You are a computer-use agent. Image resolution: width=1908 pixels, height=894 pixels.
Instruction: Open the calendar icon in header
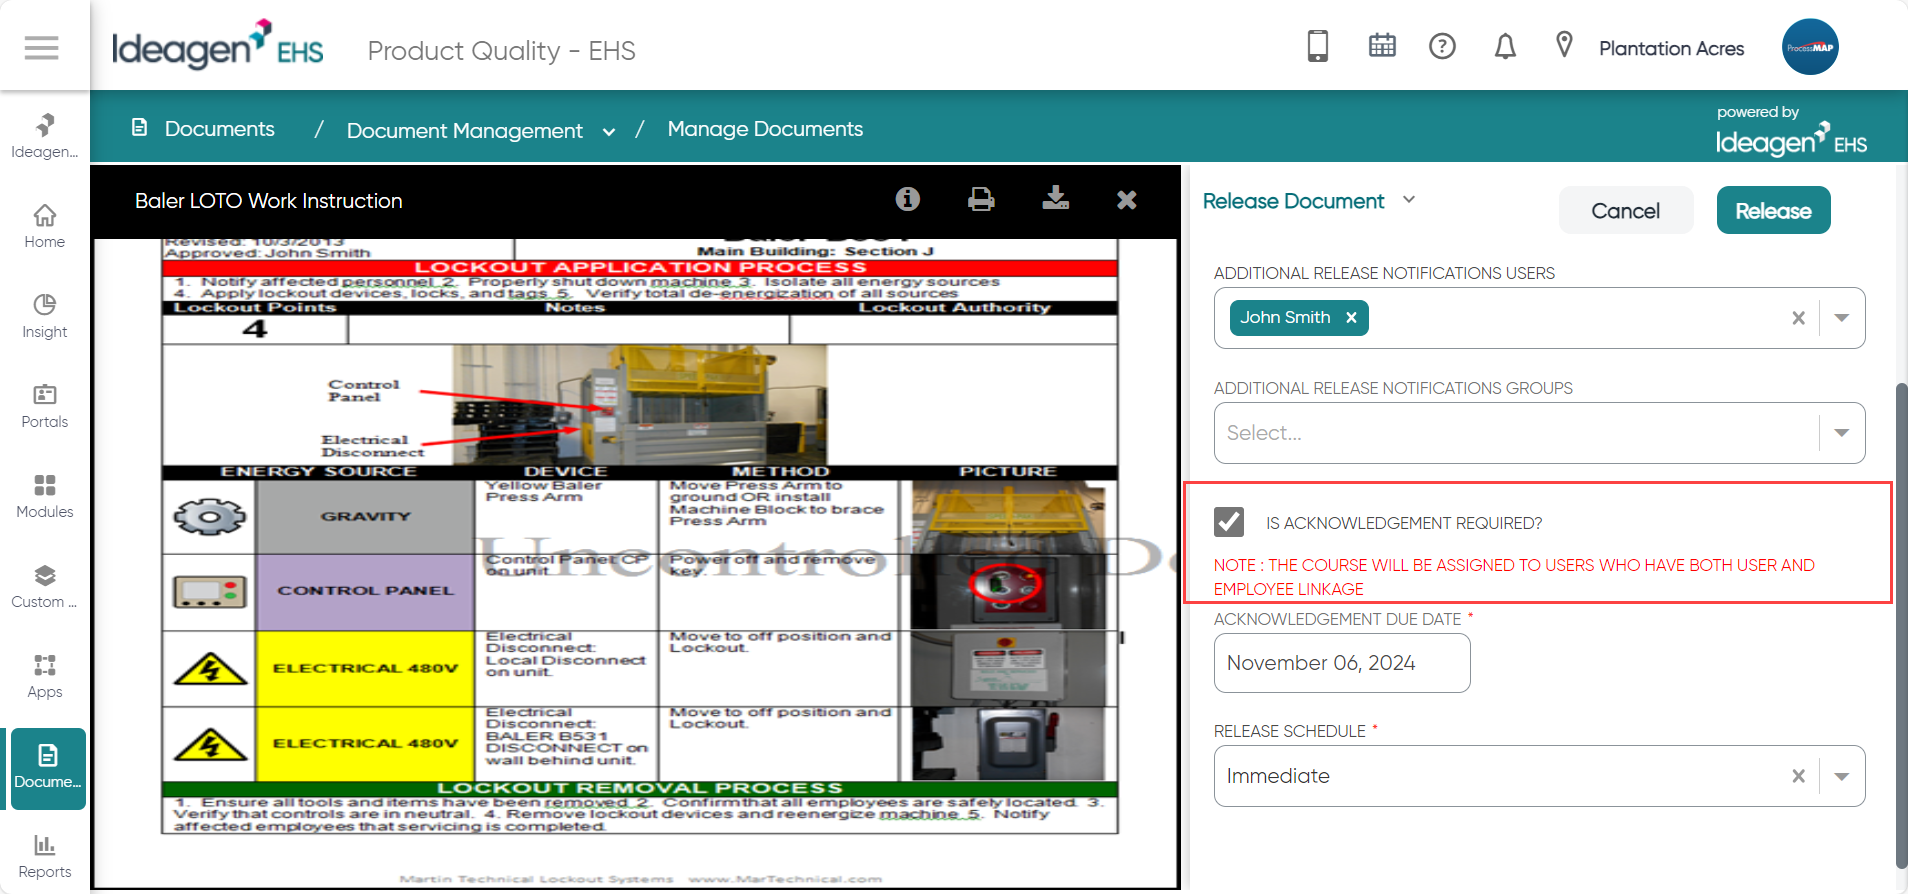[x=1382, y=45]
